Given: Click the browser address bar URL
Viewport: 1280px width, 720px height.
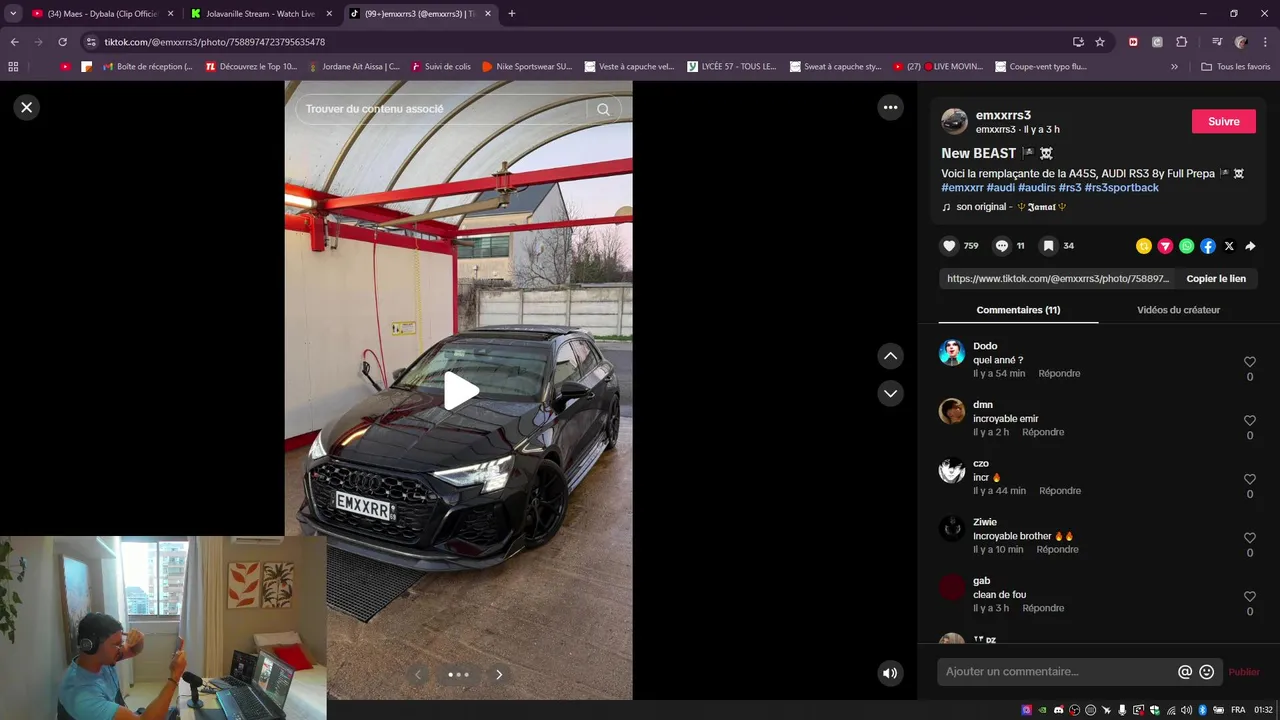Looking at the screenshot, I should [x=214, y=42].
